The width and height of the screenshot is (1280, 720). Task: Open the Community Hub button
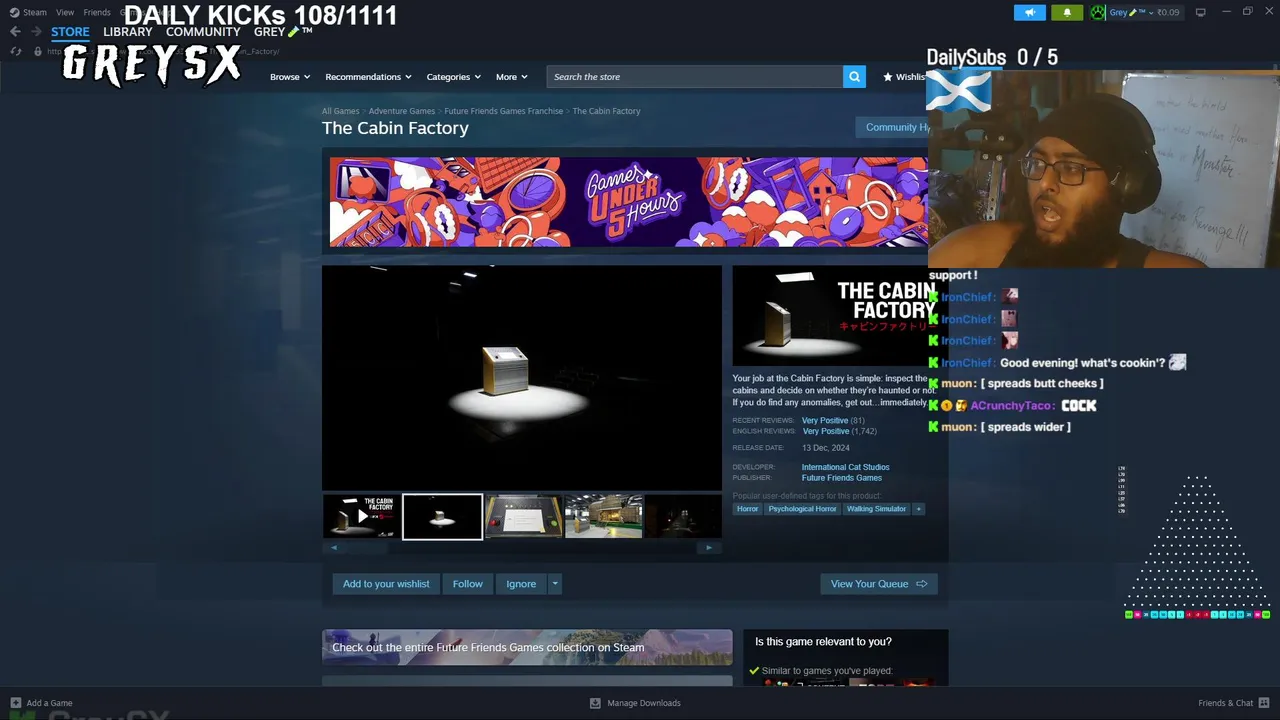(x=892, y=127)
